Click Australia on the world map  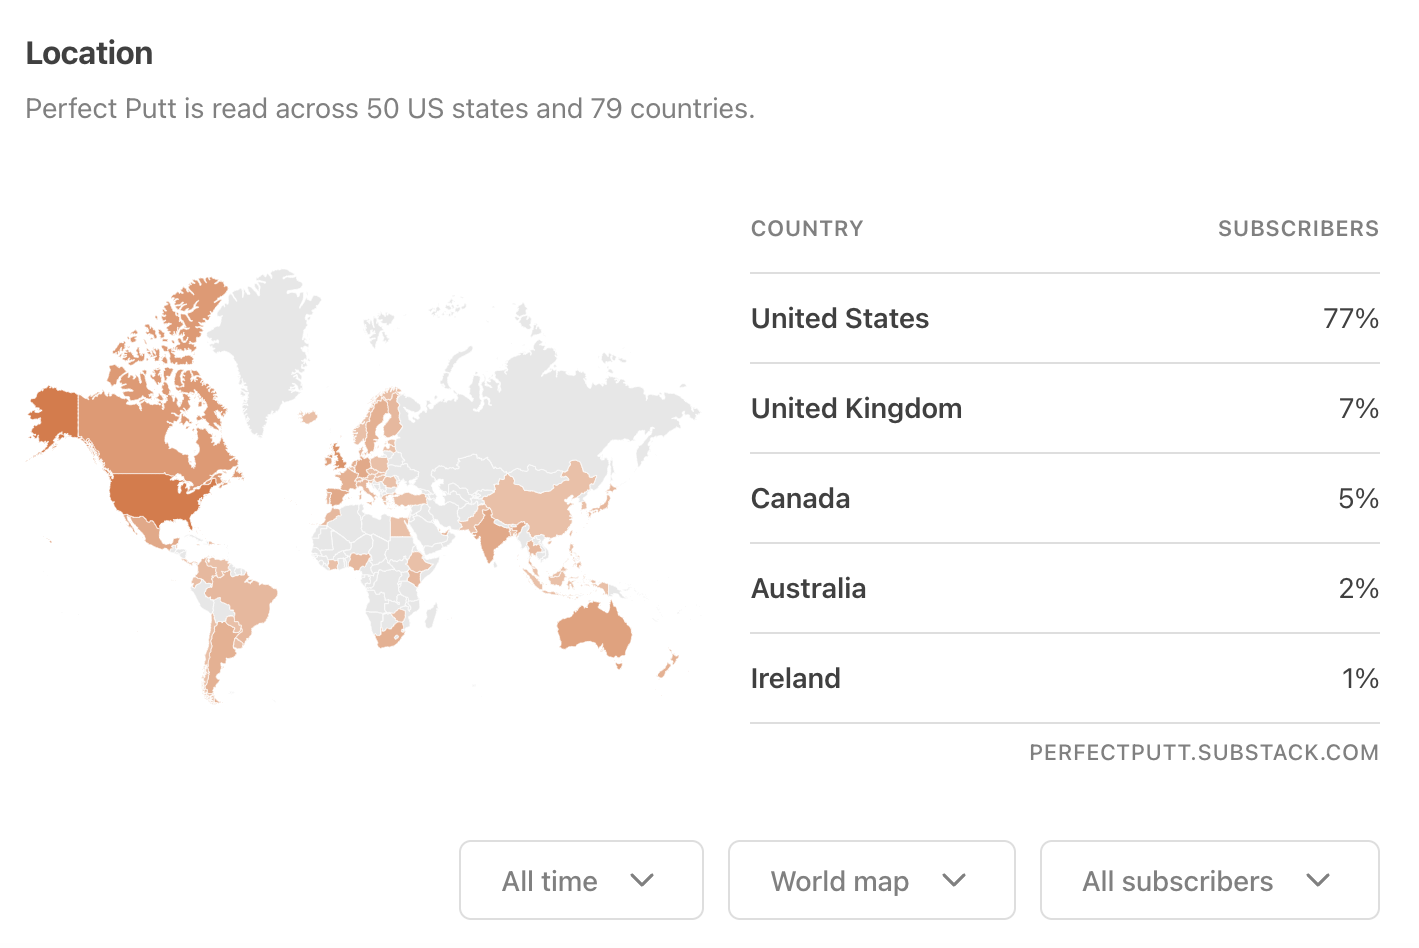593,632
